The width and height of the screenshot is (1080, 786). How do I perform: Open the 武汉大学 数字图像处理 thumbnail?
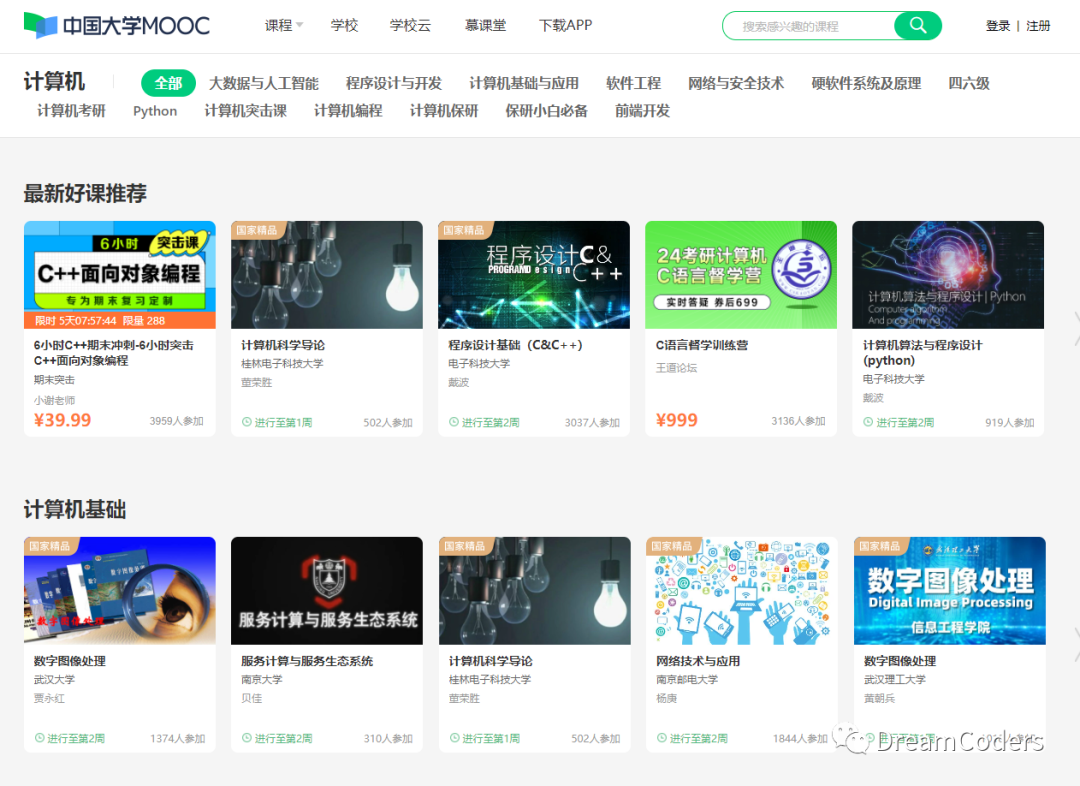point(120,591)
